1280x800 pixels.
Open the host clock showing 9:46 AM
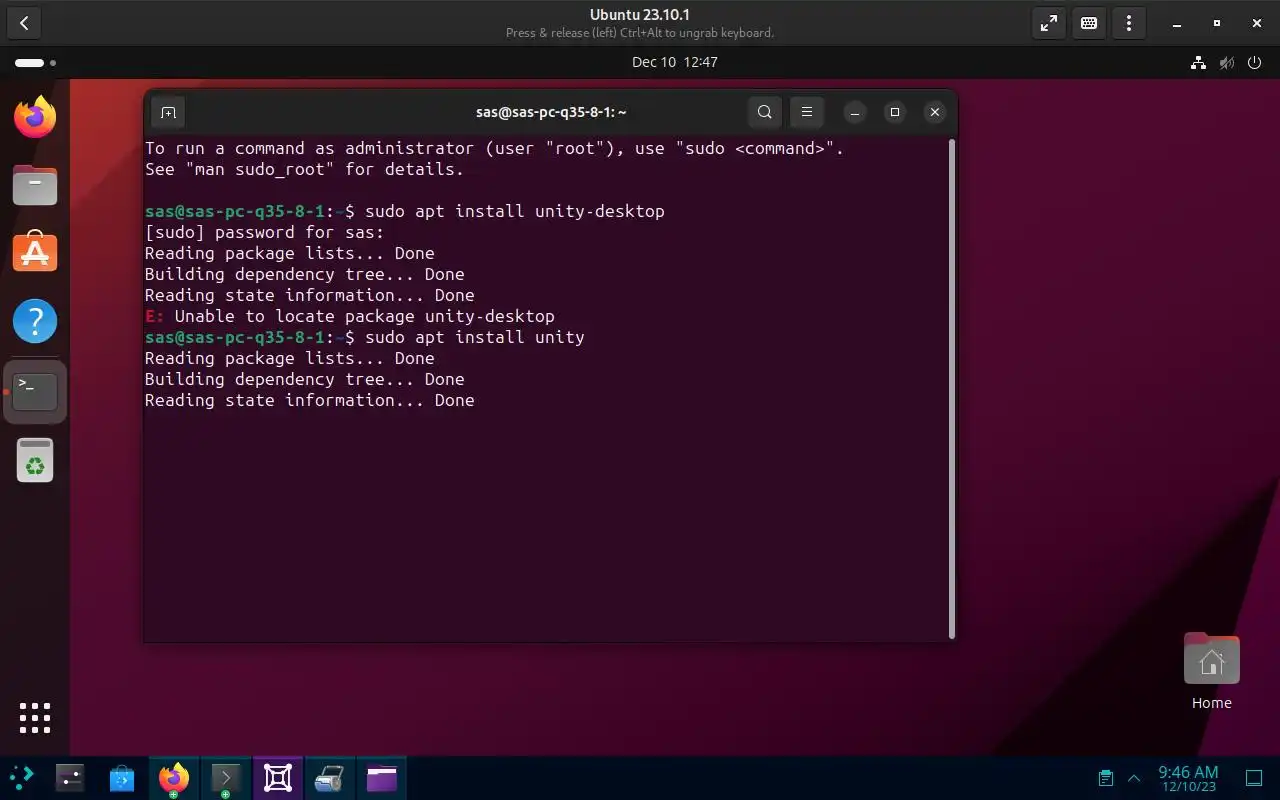coord(1188,778)
